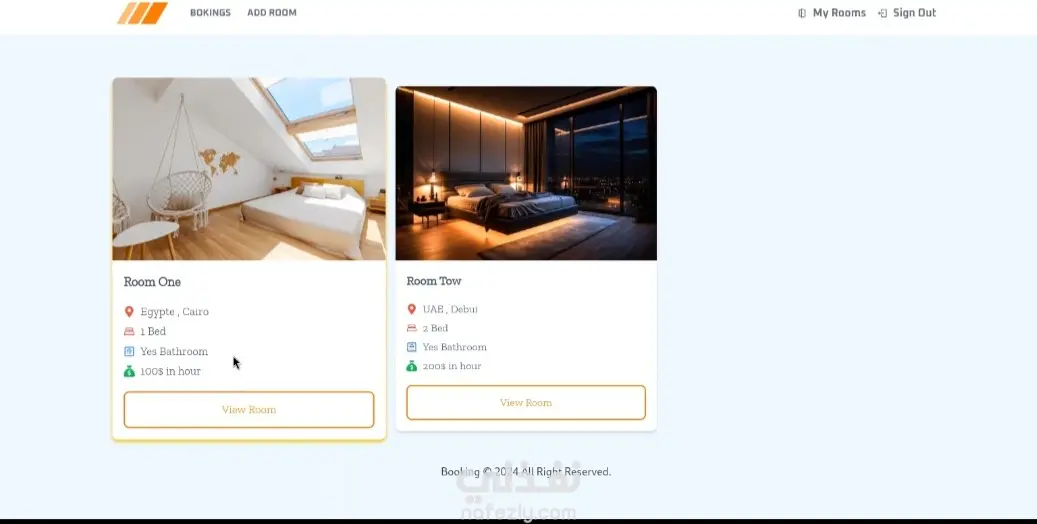The height and width of the screenshot is (524, 1037).
Task: Select the Sign Out link
Action: (915, 13)
